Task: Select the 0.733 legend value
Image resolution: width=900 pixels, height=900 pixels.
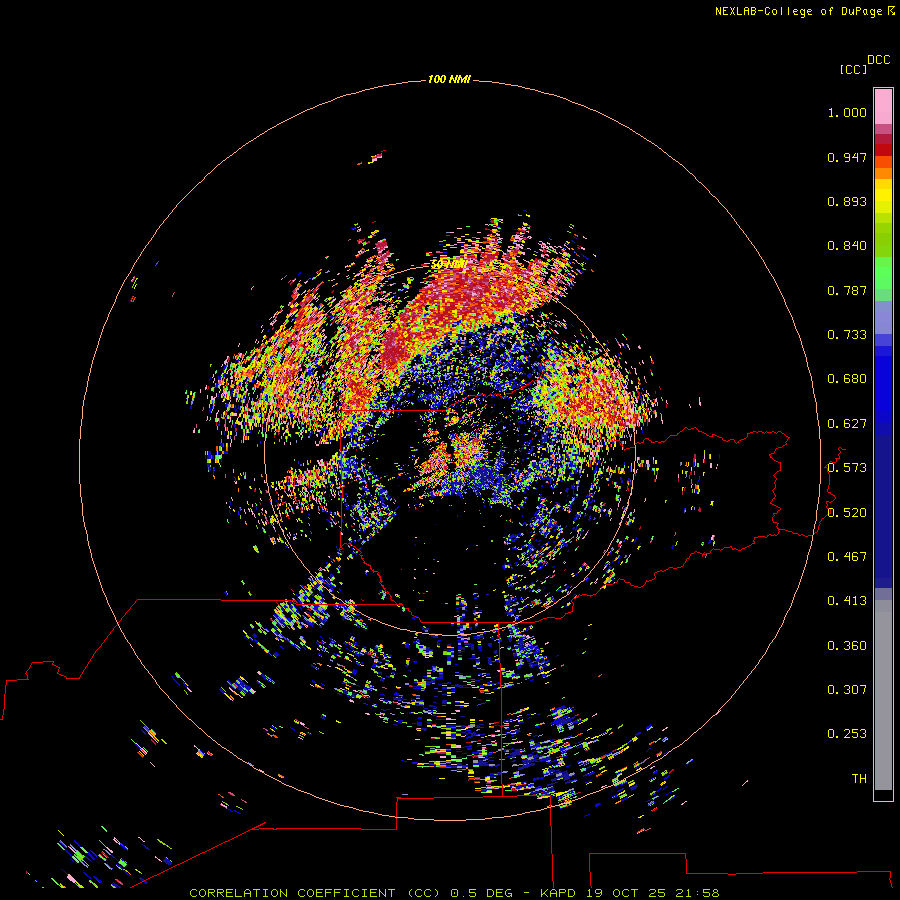Action: 847,335
